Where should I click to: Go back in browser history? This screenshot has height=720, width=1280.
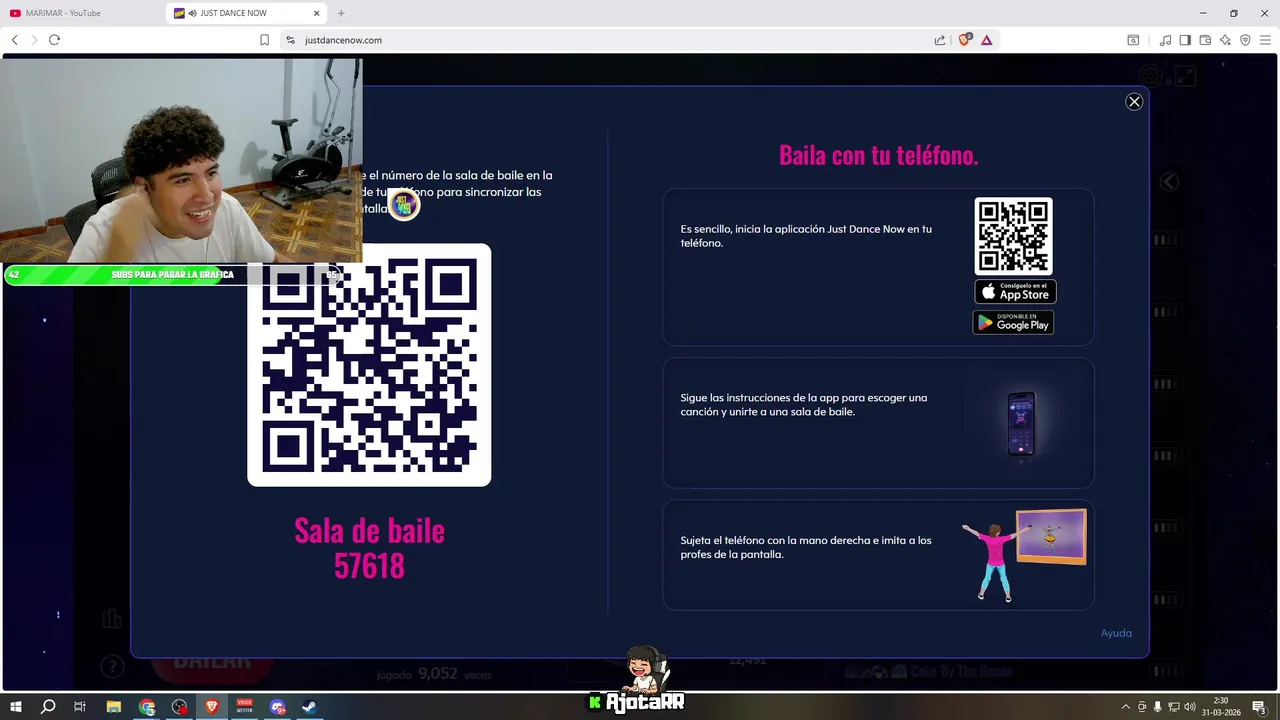click(x=14, y=40)
